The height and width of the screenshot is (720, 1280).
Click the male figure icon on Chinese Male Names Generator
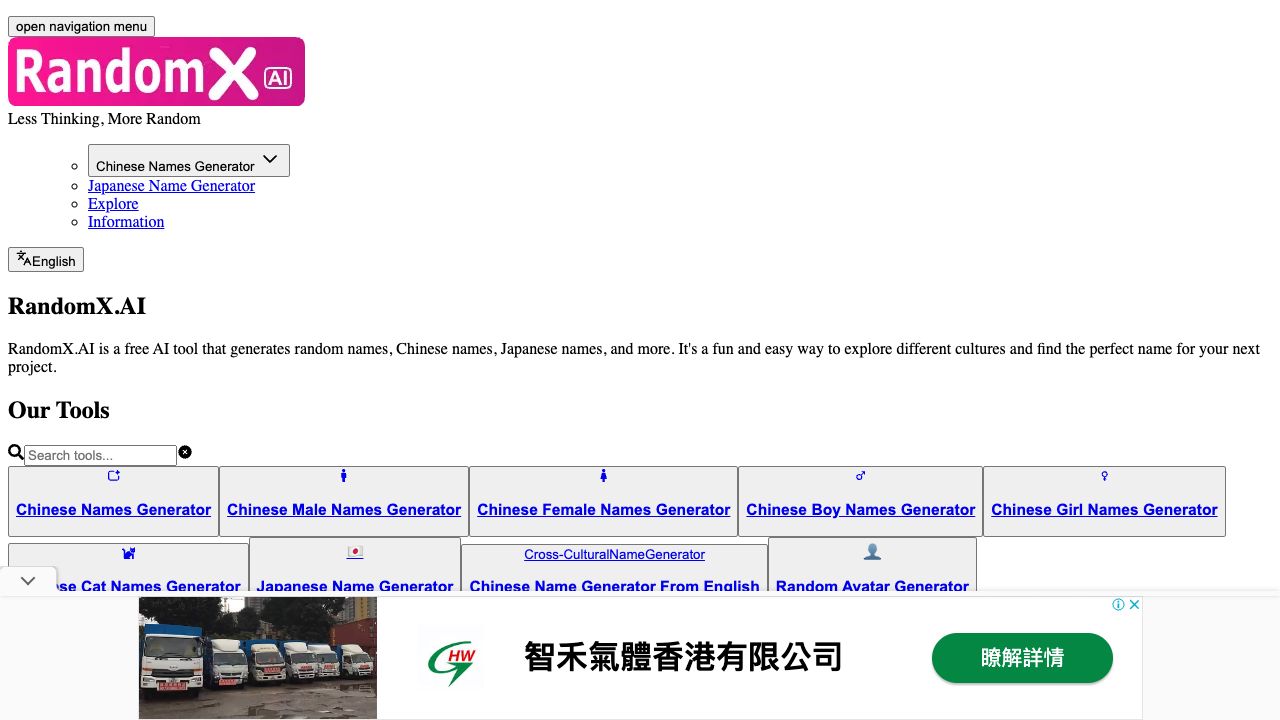344,477
